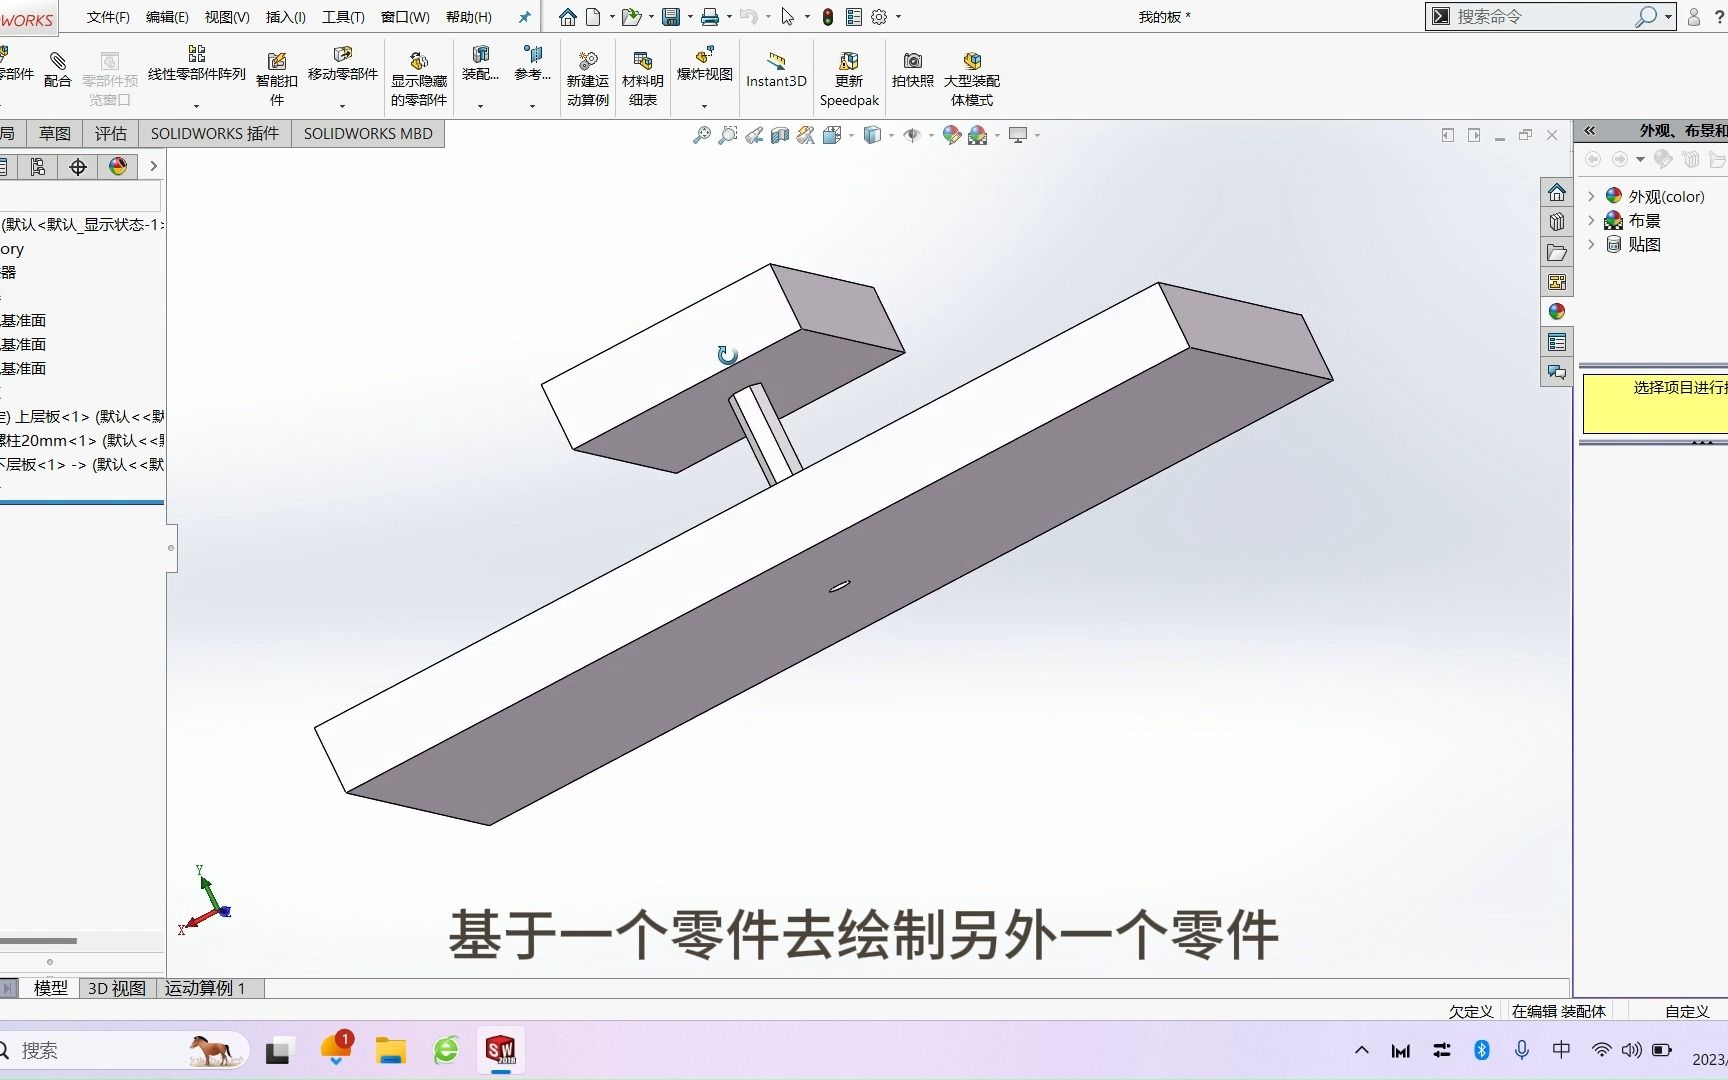Screen dimensions: 1728x1080
Task: Click 拍快照 snapshot camera tool
Action: coord(913,70)
